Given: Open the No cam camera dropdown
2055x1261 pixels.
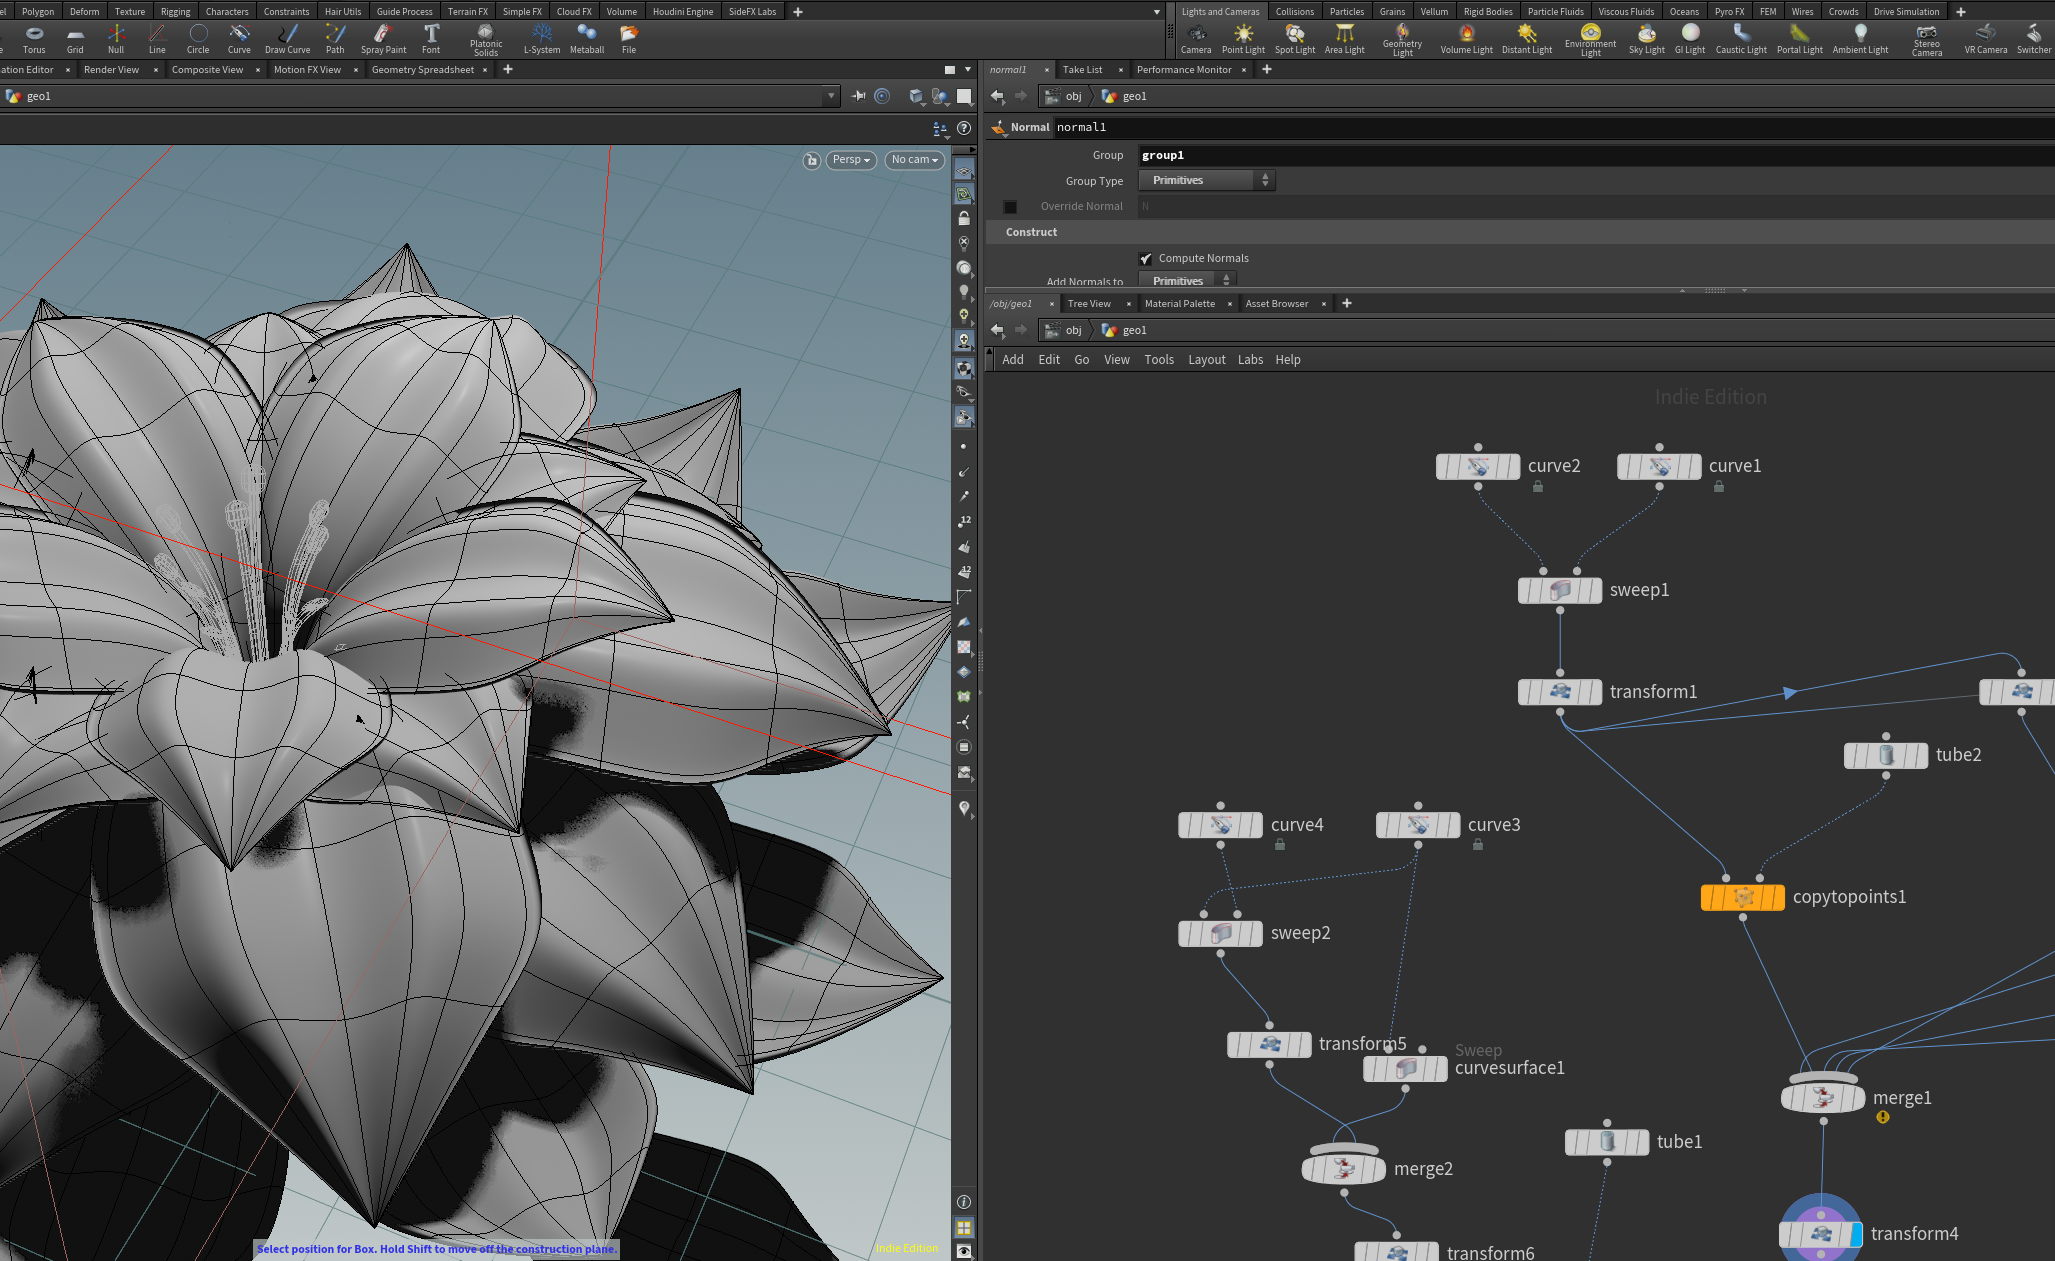Looking at the screenshot, I should point(915,160).
